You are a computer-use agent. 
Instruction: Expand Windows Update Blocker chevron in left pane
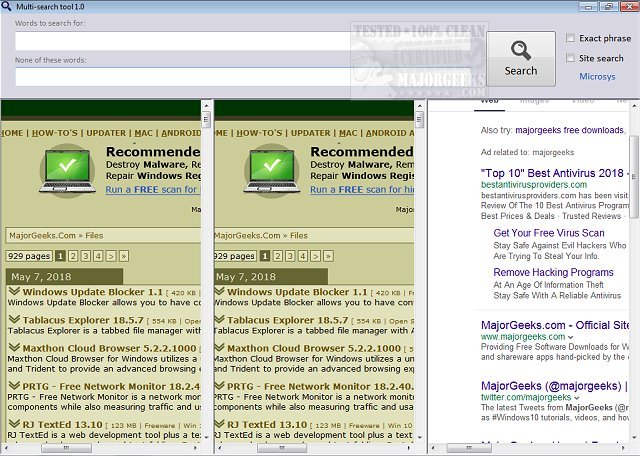point(14,291)
